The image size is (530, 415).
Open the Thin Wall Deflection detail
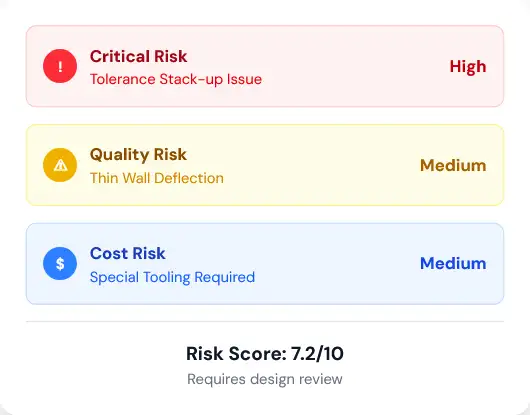pyautogui.click(x=157, y=178)
